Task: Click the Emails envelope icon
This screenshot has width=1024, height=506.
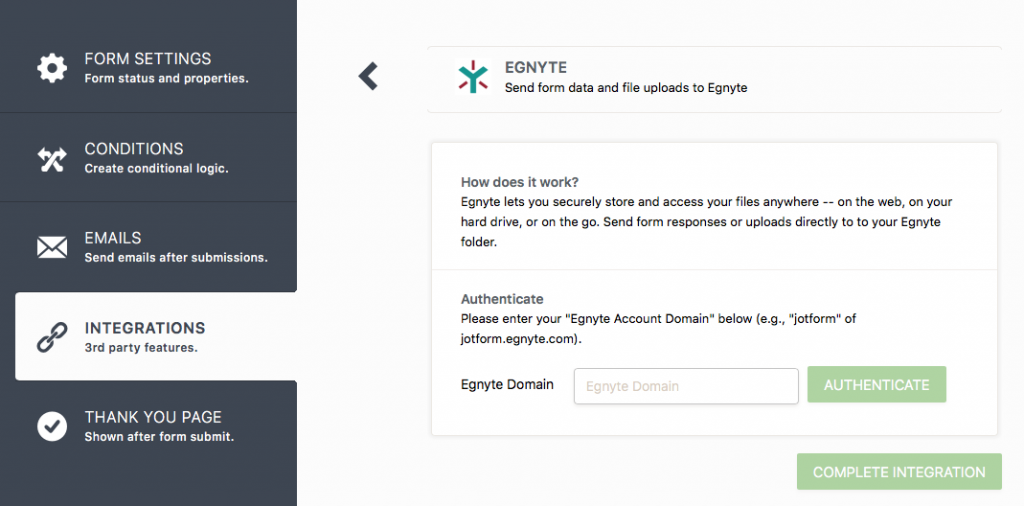Action: [x=52, y=247]
